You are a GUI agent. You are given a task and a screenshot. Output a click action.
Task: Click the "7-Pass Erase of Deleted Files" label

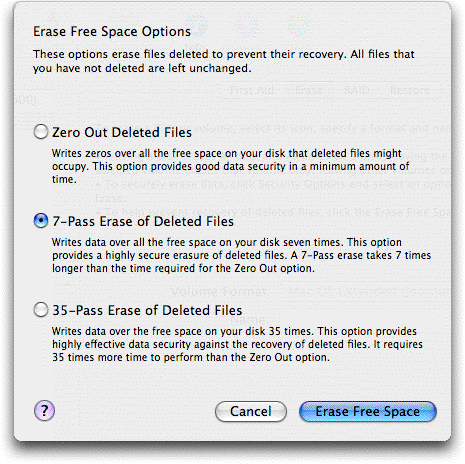143,221
